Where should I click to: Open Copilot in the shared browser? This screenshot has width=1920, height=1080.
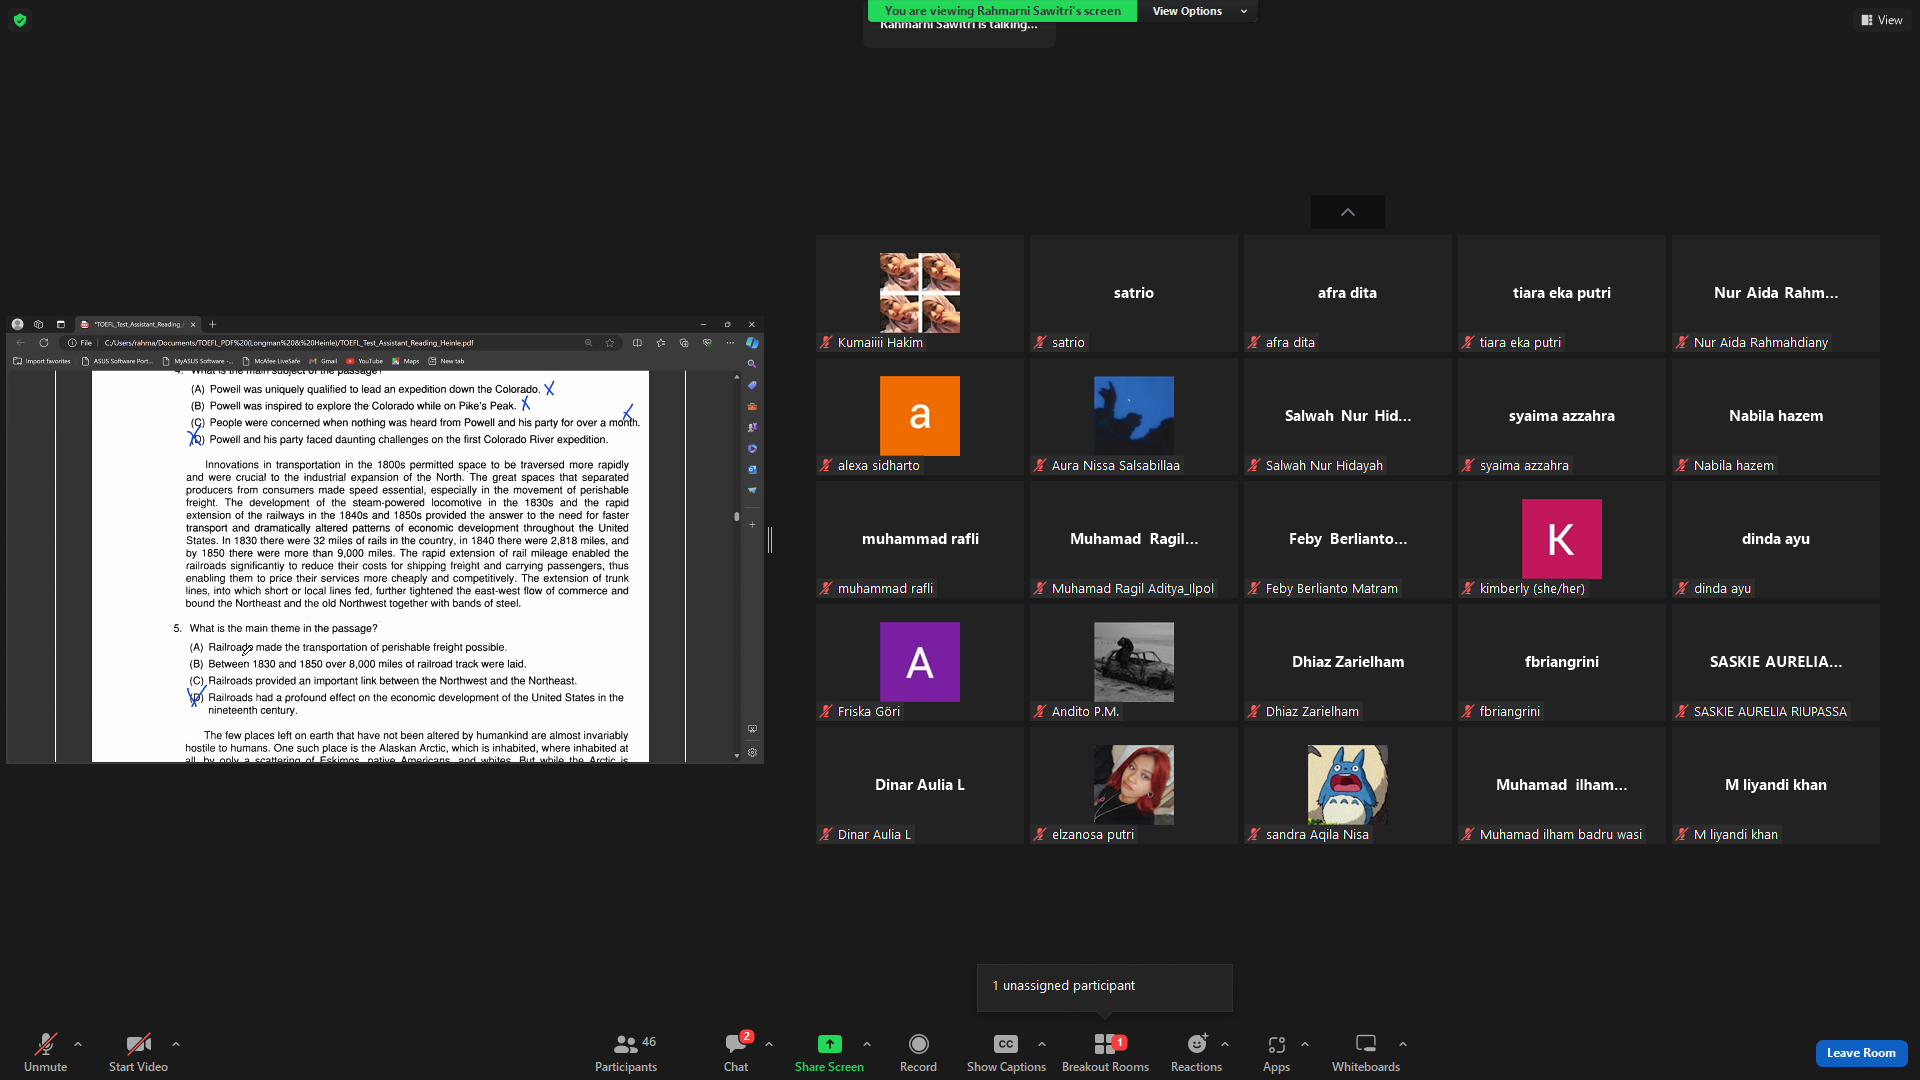[752, 343]
